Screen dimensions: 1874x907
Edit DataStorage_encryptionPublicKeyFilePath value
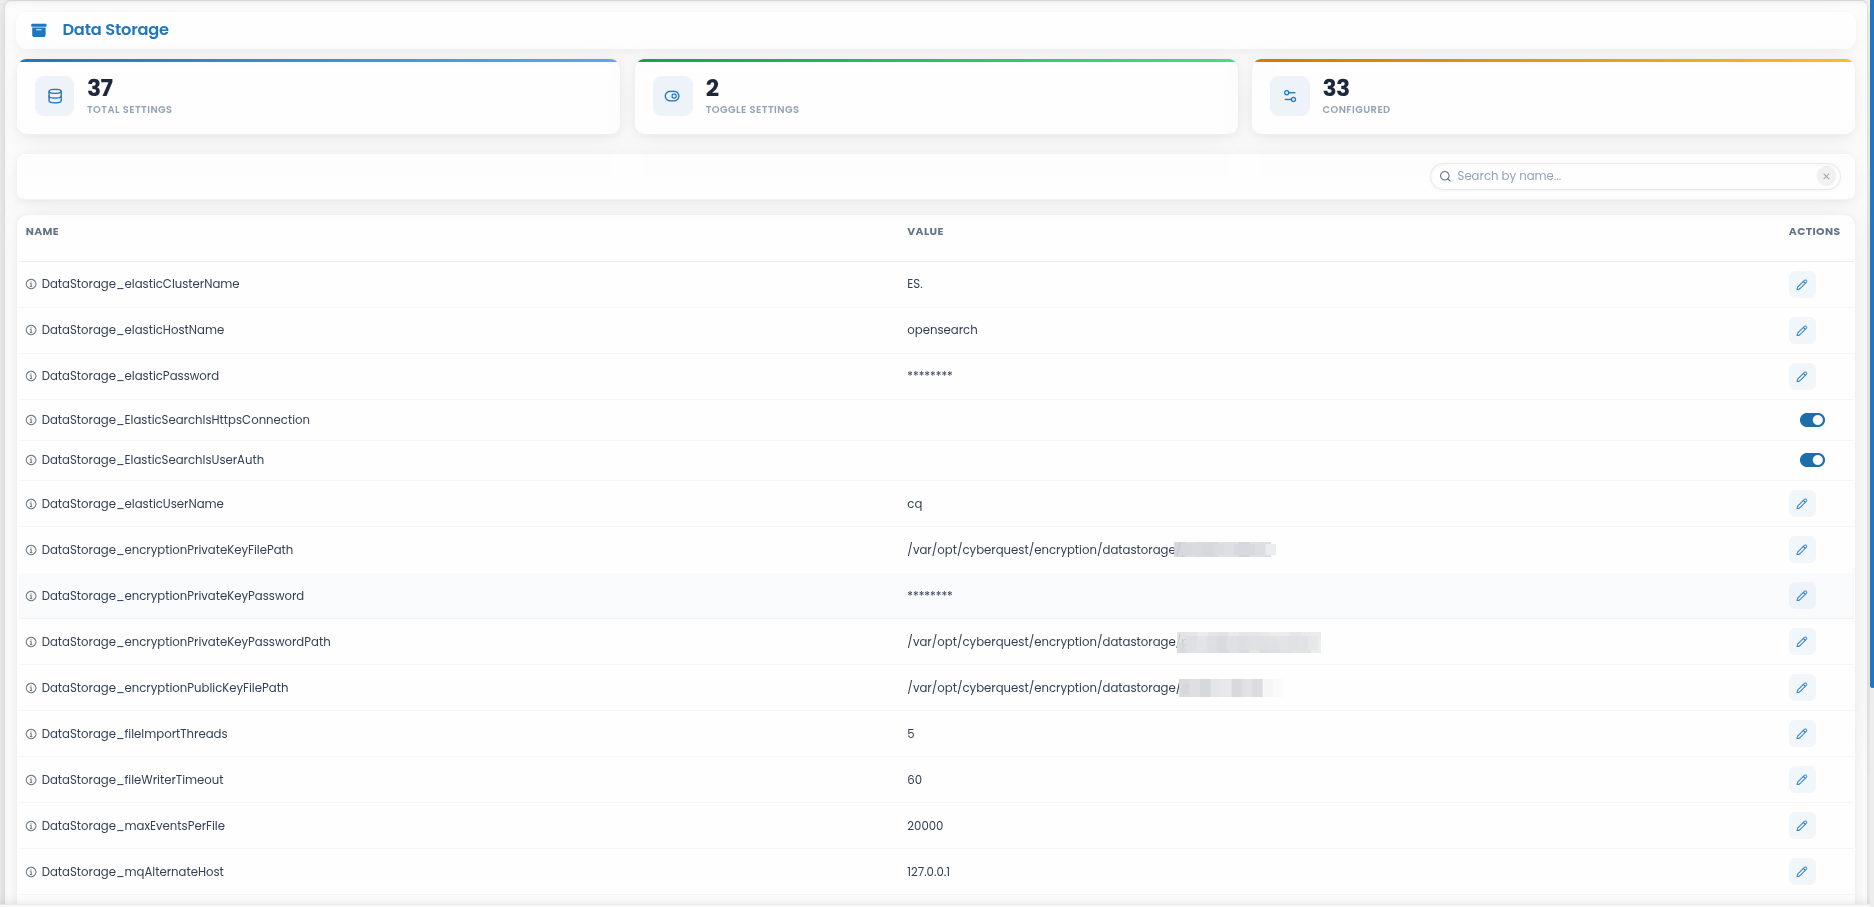pos(1802,688)
